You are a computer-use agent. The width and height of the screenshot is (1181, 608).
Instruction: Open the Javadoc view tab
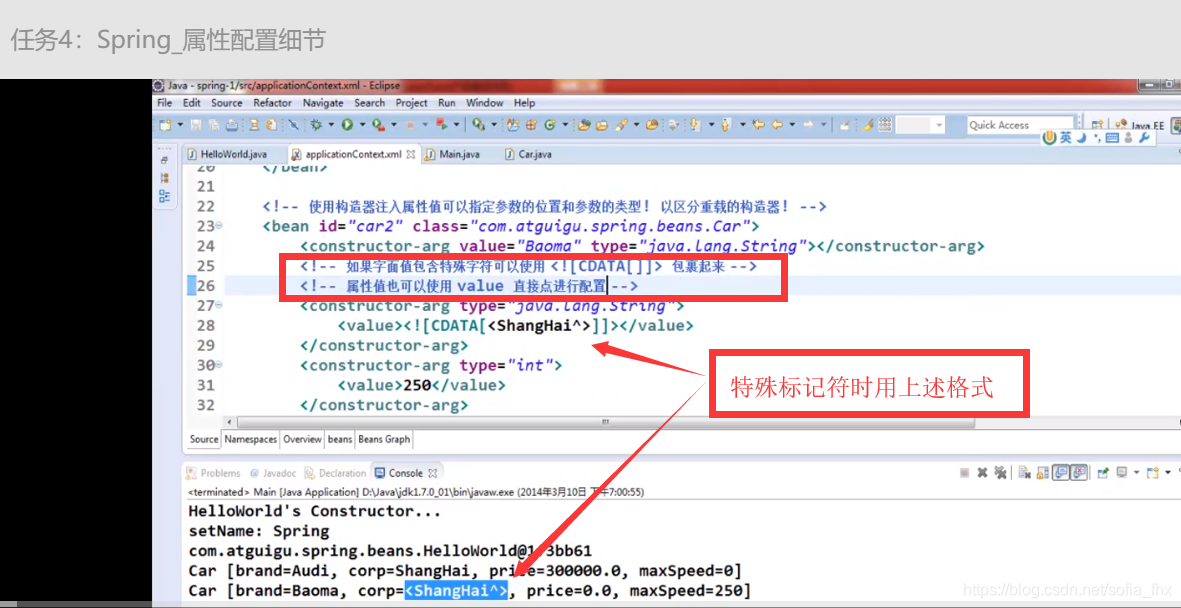[x=273, y=473]
